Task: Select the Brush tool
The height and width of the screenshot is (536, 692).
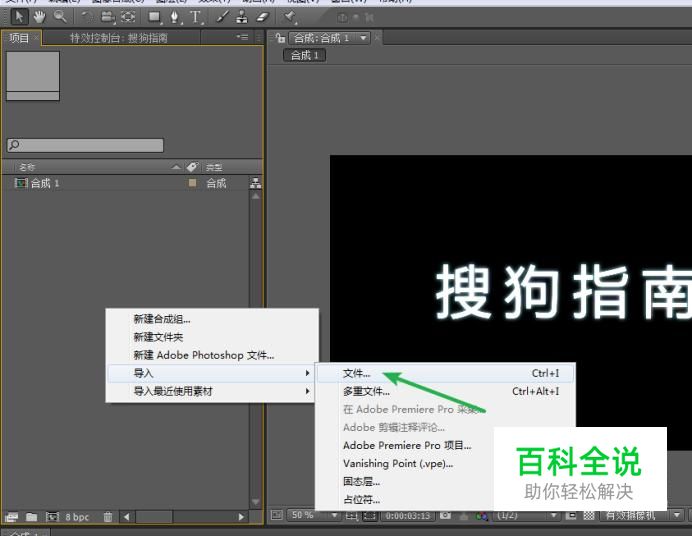Action: tap(222, 17)
